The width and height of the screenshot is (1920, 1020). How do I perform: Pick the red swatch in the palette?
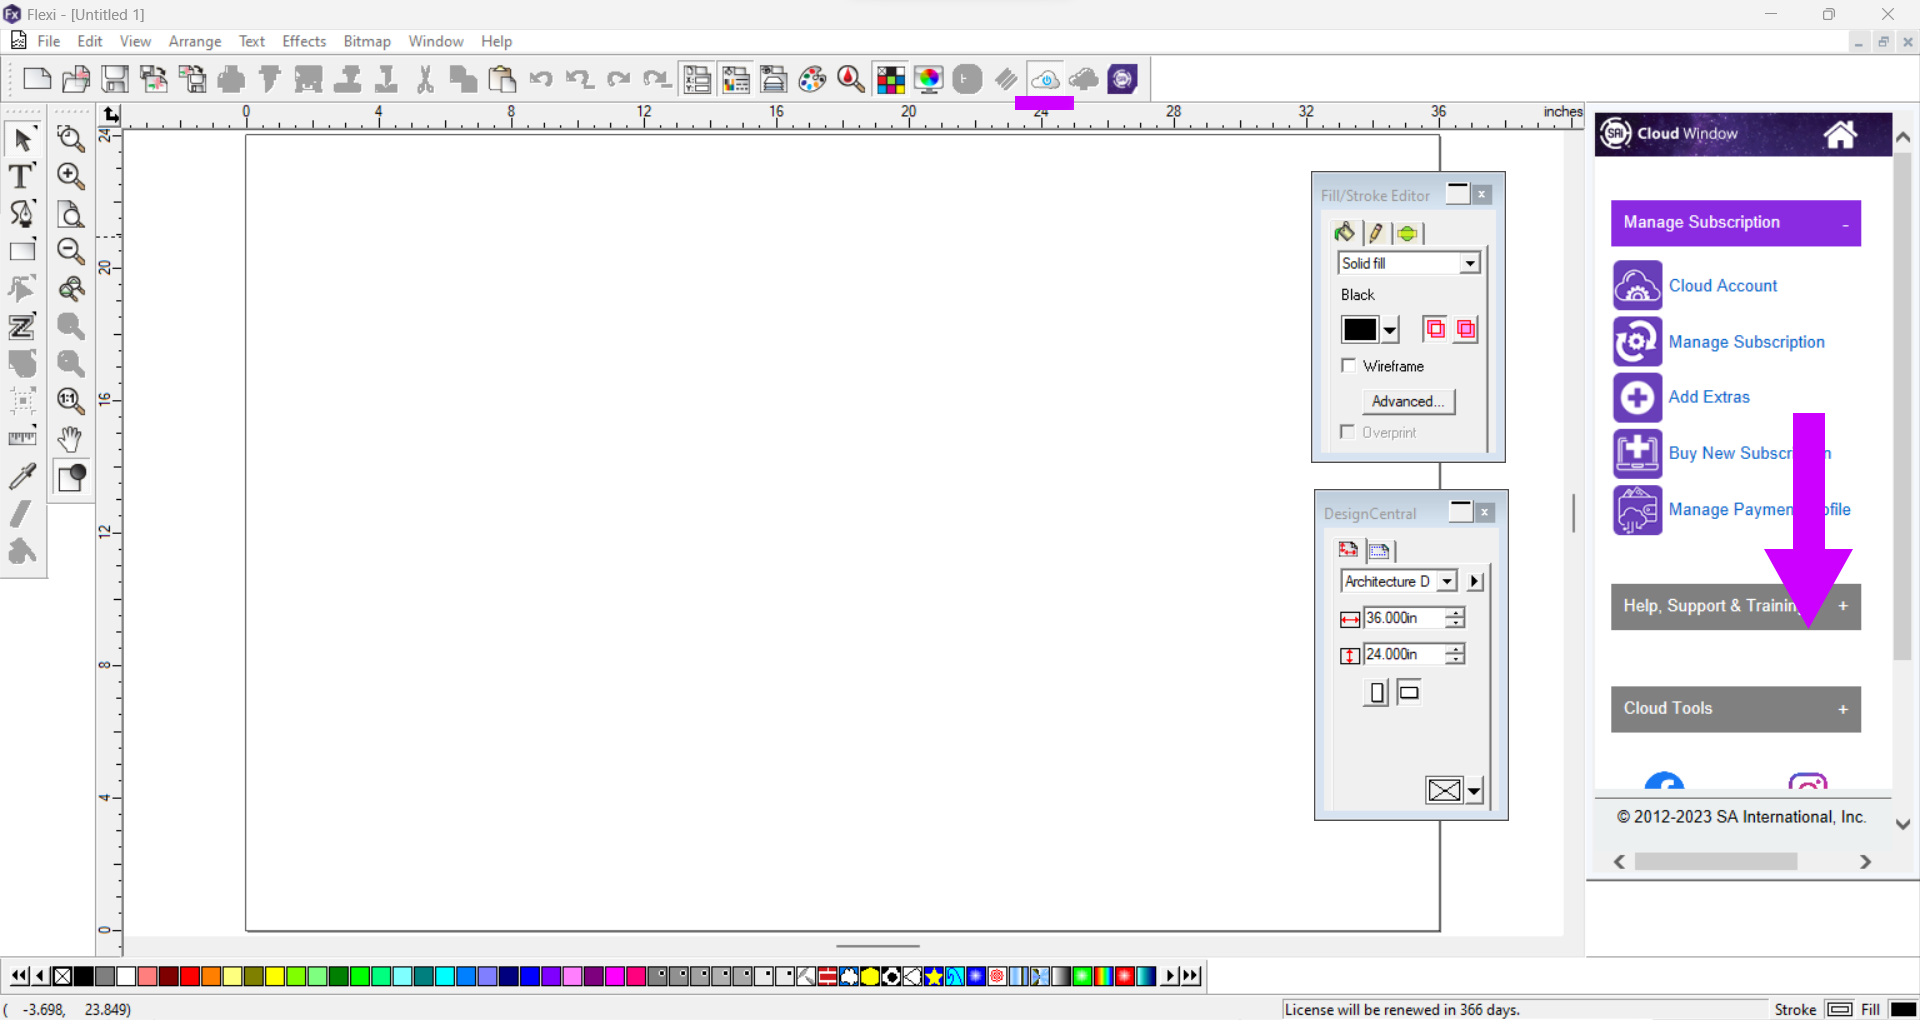189,976
